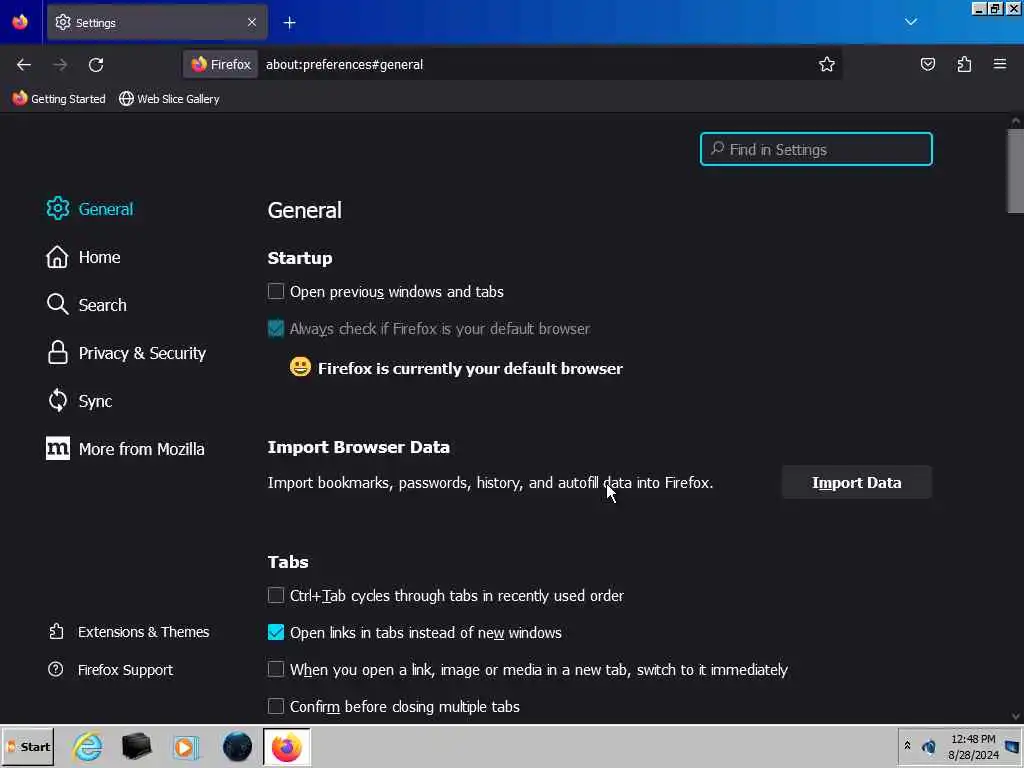
Task: Click the show desktop tray icon
Action: point(1012,747)
